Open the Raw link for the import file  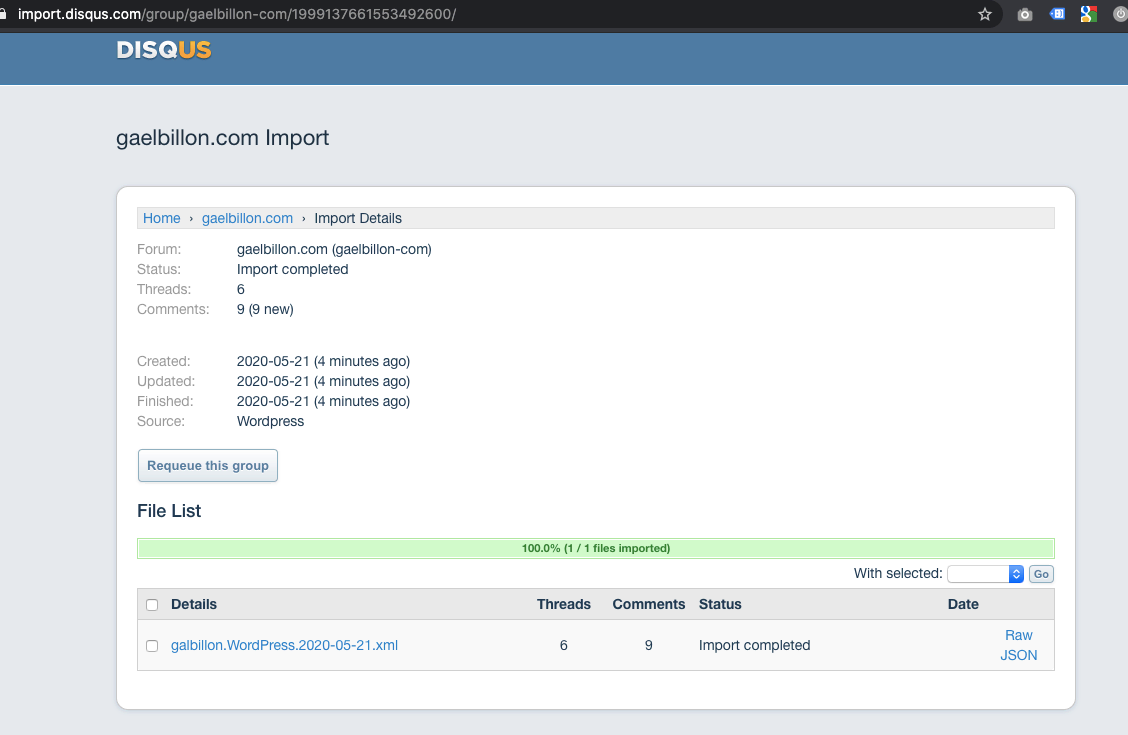(x=1018, y=635)
